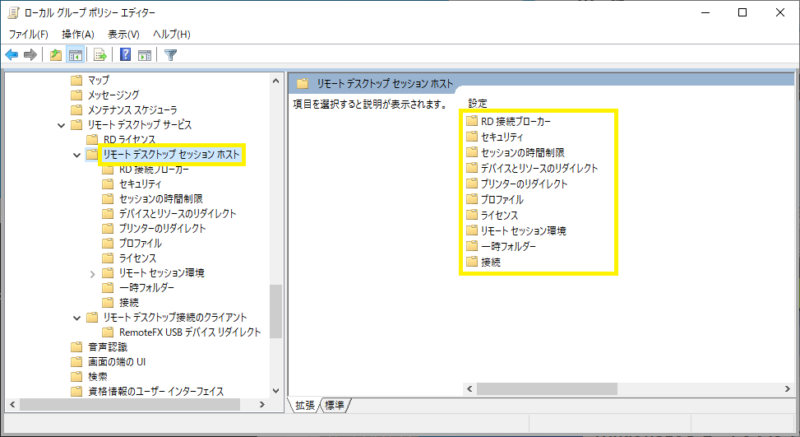Select 音声認識 in the tree
This screenshot has width=800, height=437.
[x=107, y=347]
